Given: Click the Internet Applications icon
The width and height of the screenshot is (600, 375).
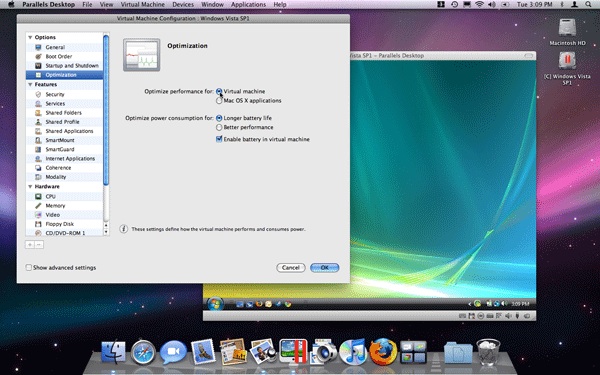Looking at the screenshot, I should (38, 159).
